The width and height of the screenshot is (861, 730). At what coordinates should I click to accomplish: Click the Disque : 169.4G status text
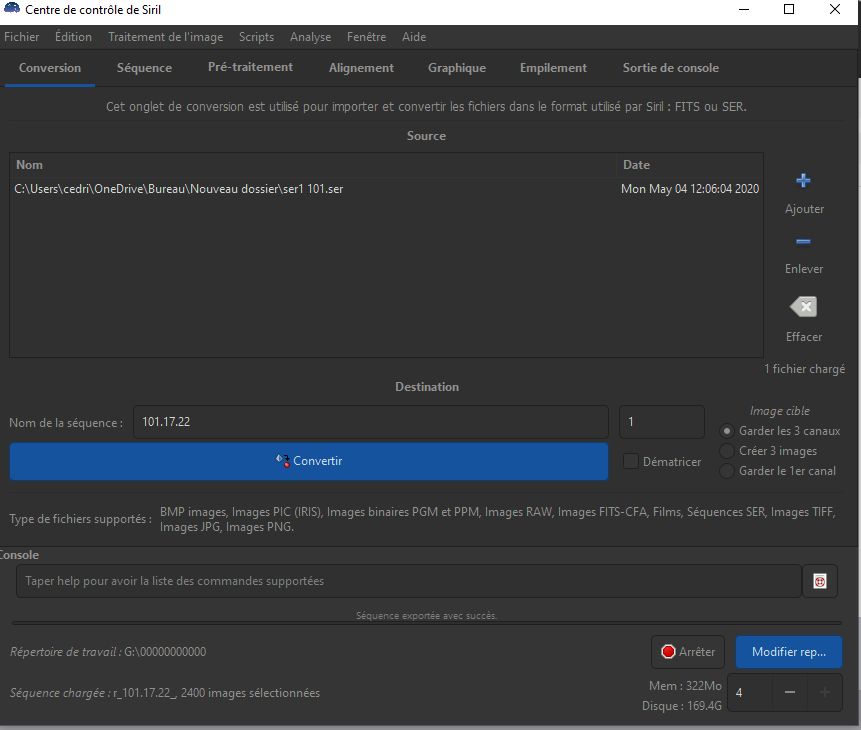[x=681, y=706]
